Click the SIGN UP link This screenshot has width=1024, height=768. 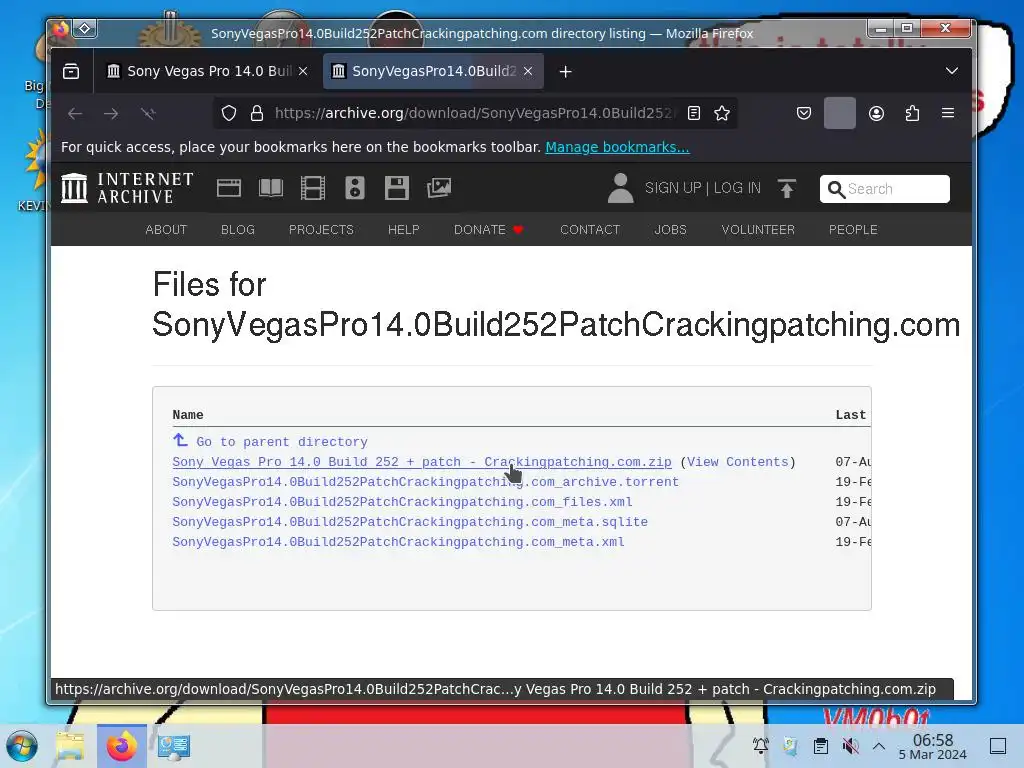[673, 188]
